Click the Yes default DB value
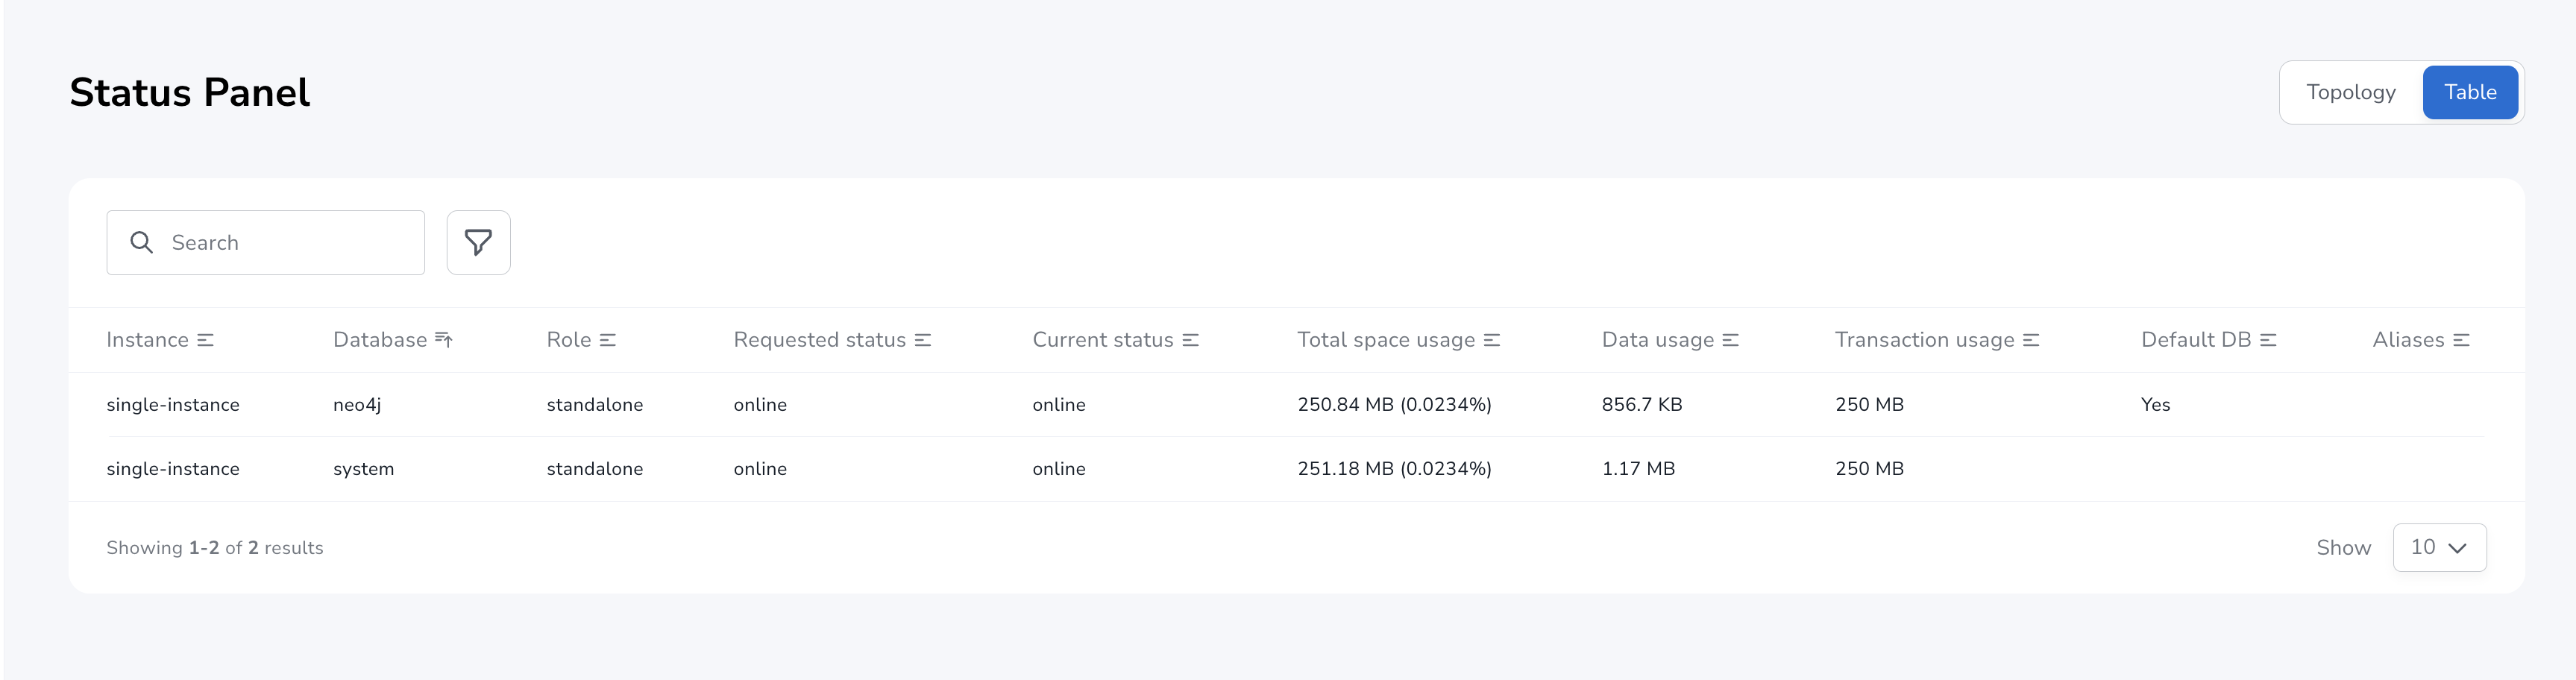This screenshot has width=2576, height=680. pos(2156,404)
